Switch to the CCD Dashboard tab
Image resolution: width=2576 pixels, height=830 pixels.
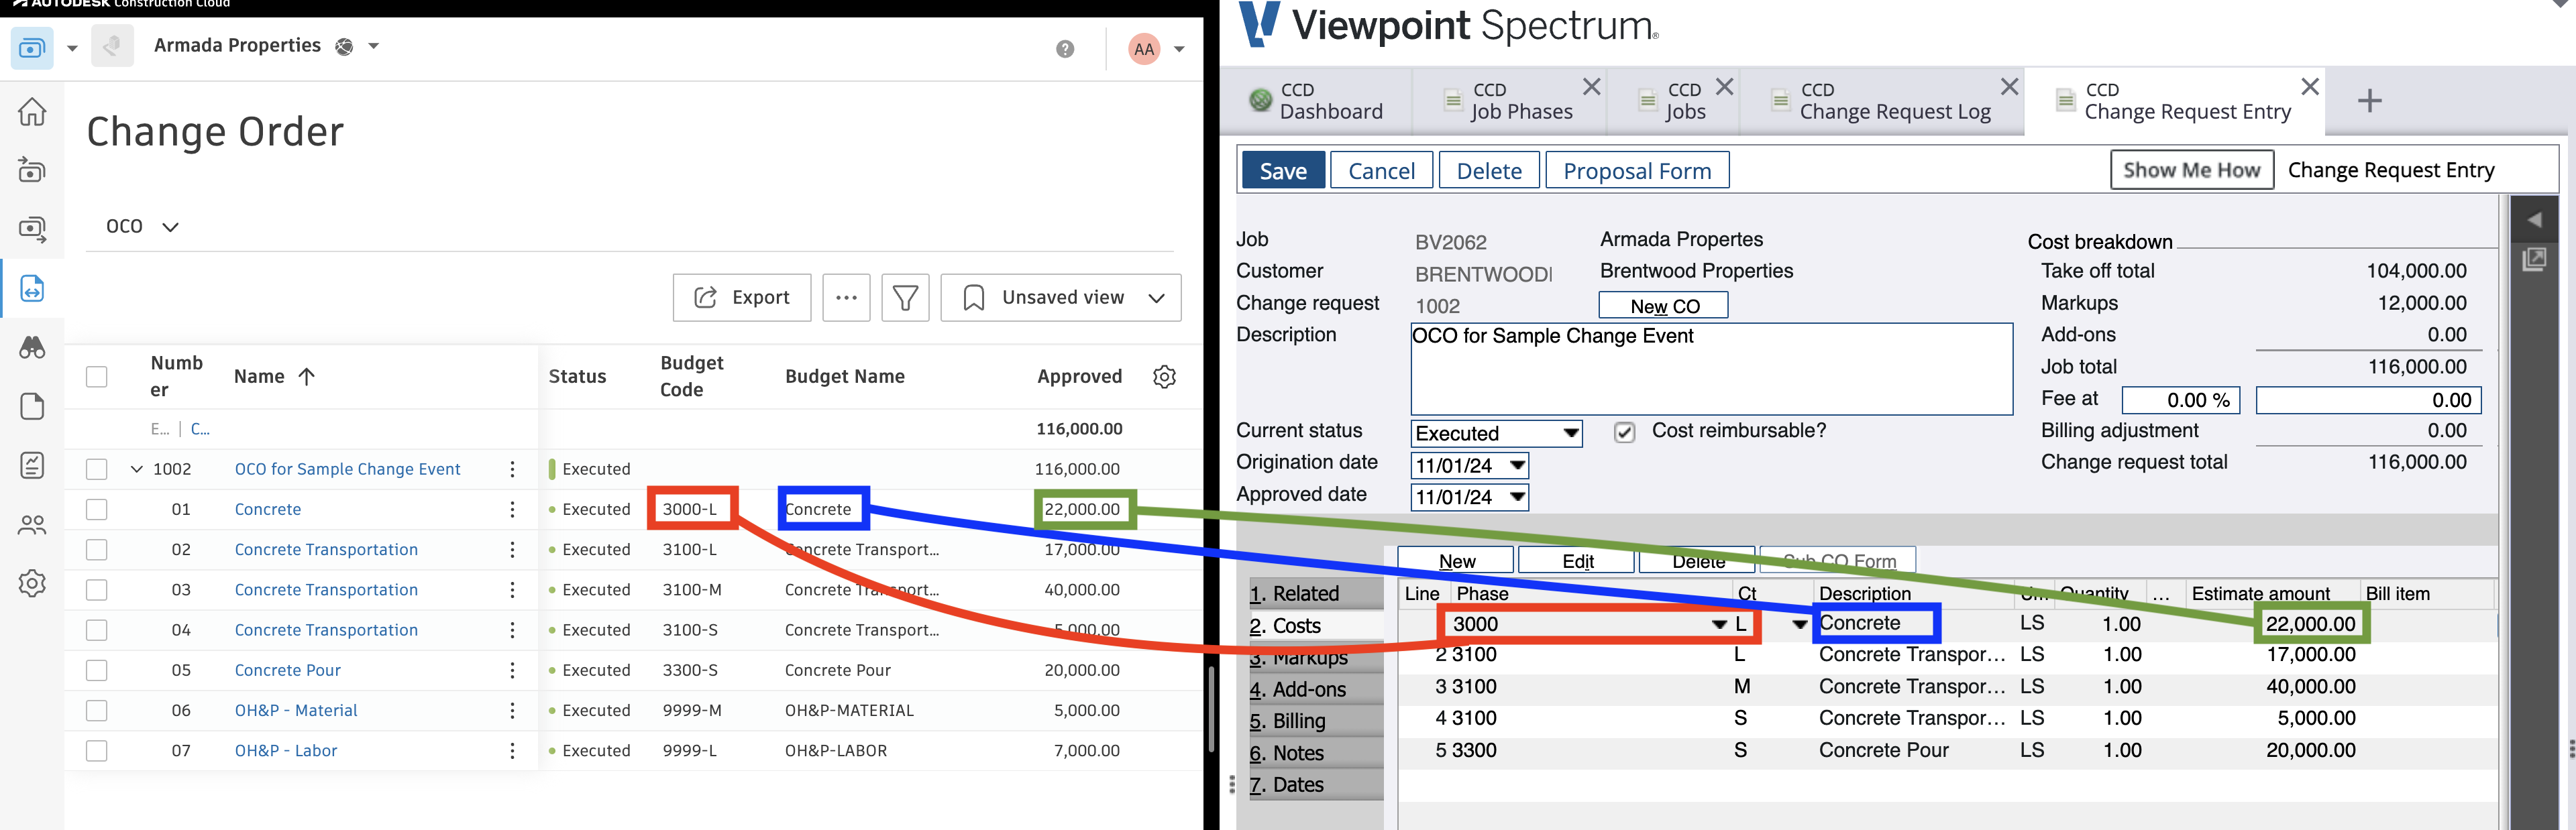pyautogui.click(x=1316, y=101)
